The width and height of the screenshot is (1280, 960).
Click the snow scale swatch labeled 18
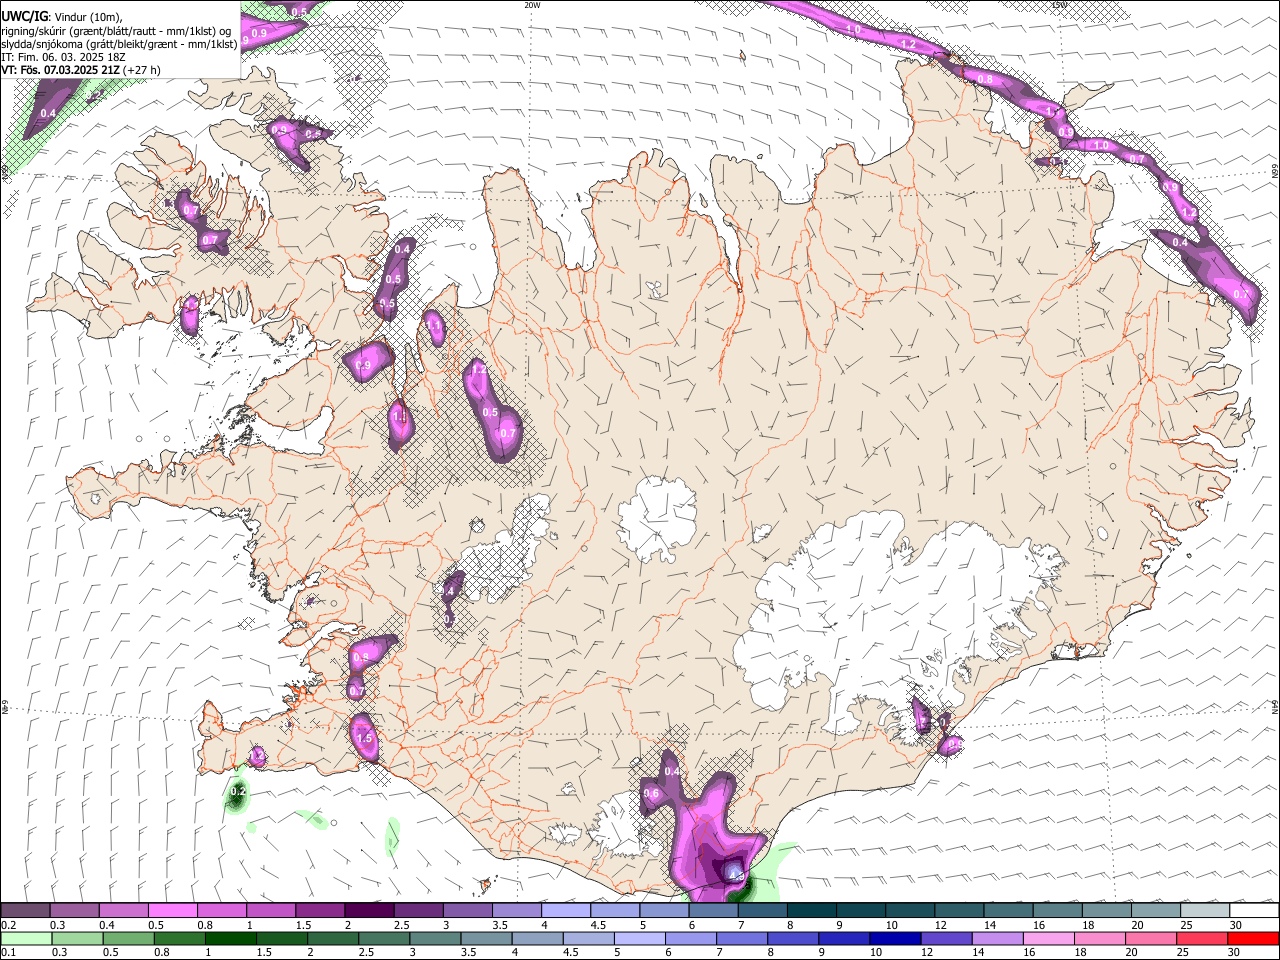tap(1107, 911)
